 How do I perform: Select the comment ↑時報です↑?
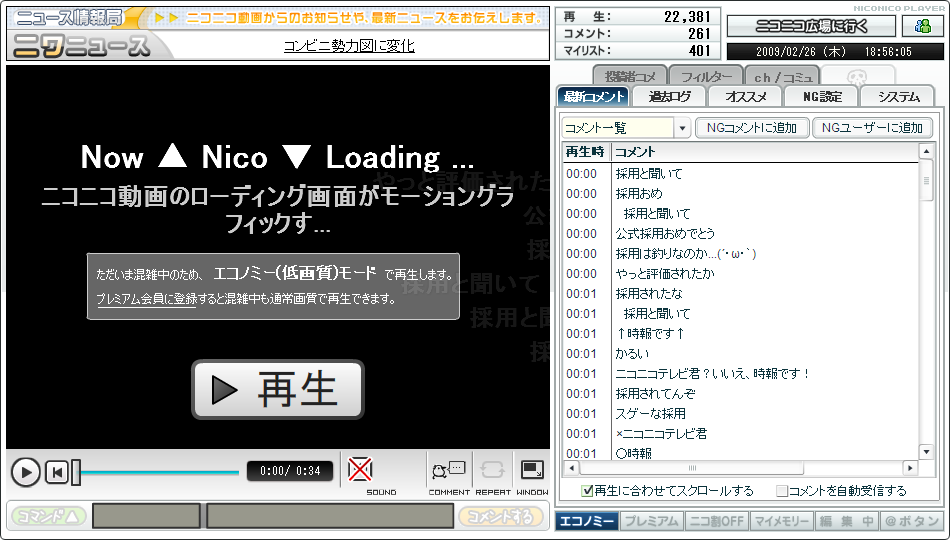click(650, 333)
